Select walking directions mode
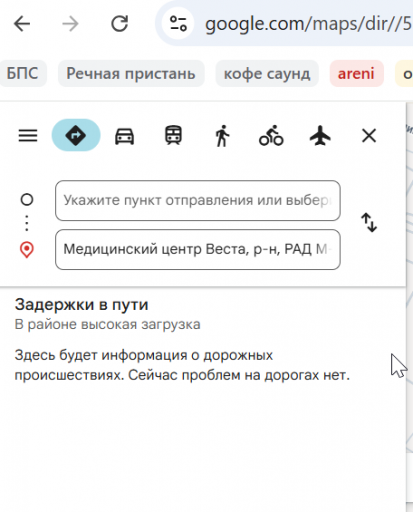413x512 pixels. click(x=222, y=136)
